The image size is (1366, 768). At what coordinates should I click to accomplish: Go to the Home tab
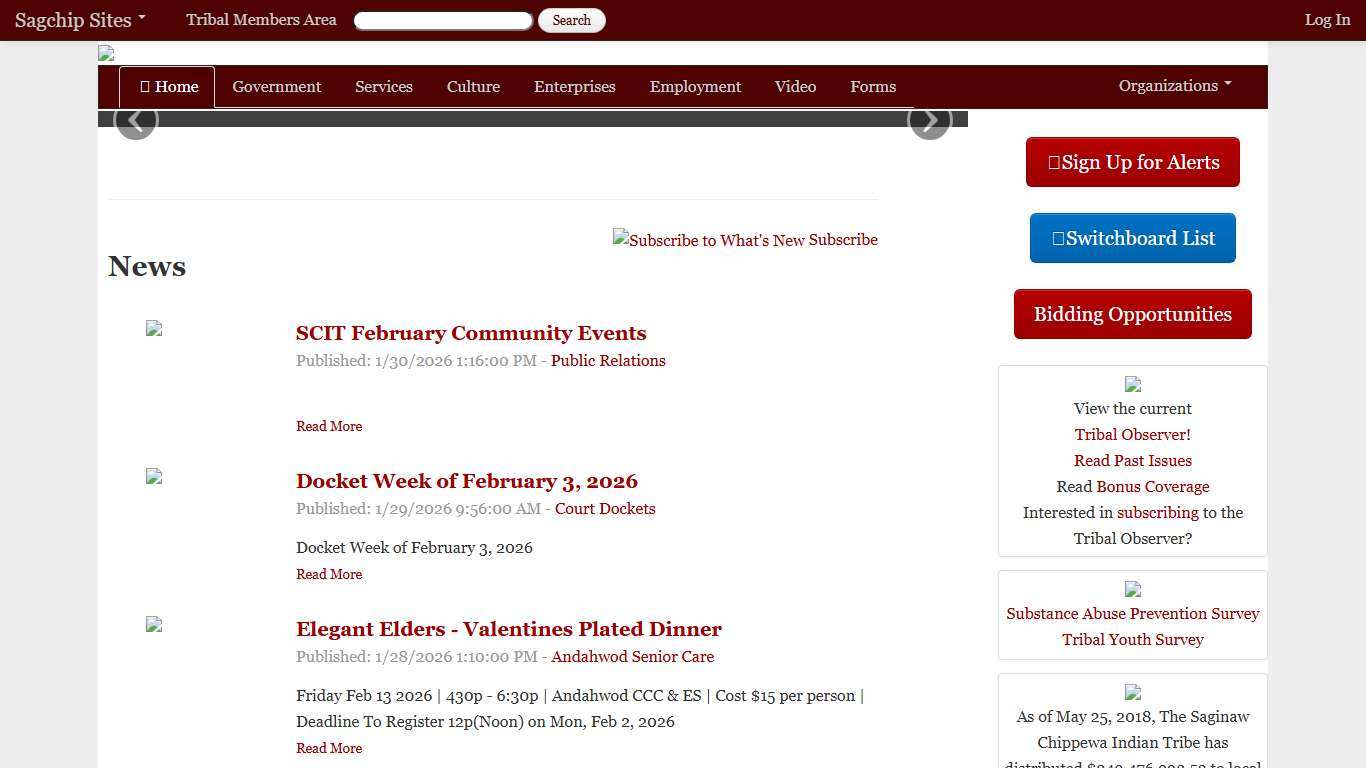(167, 87)
